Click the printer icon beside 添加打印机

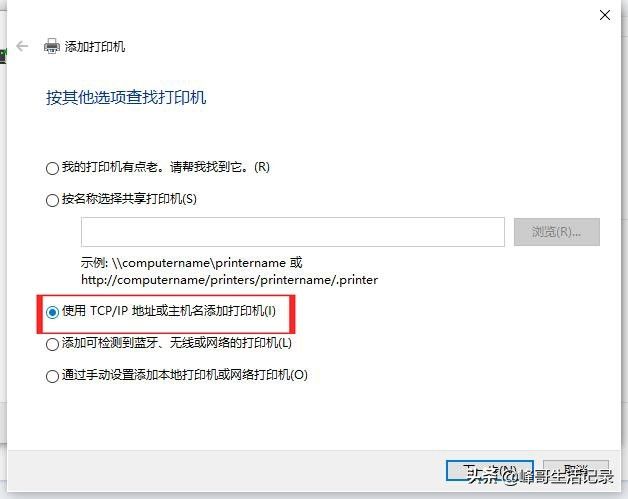[52, 46]
